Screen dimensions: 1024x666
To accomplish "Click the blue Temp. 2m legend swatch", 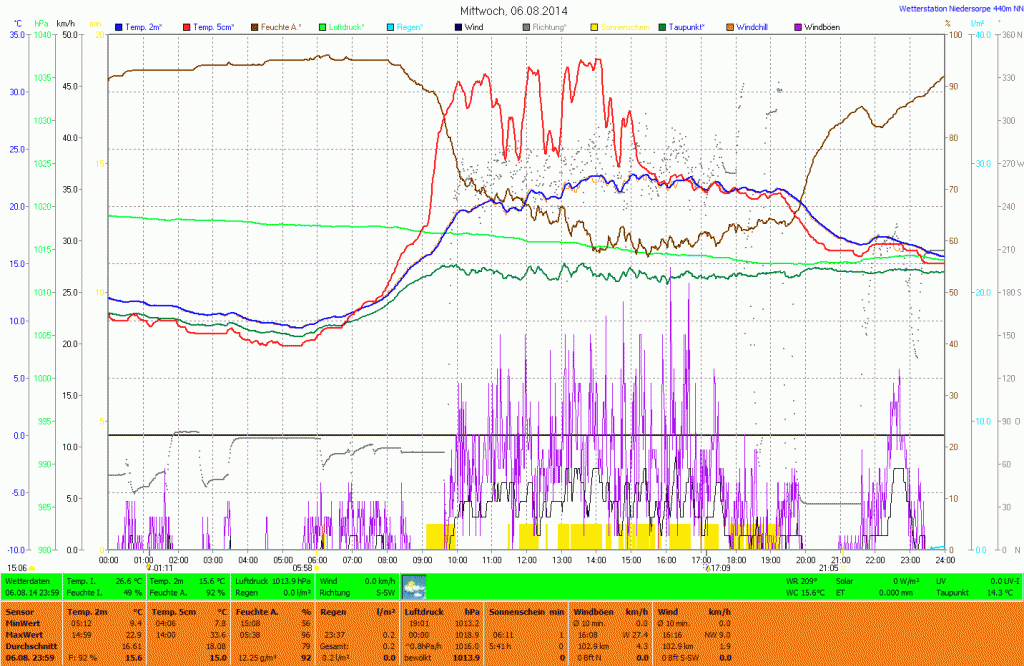I will pos(120,26).
